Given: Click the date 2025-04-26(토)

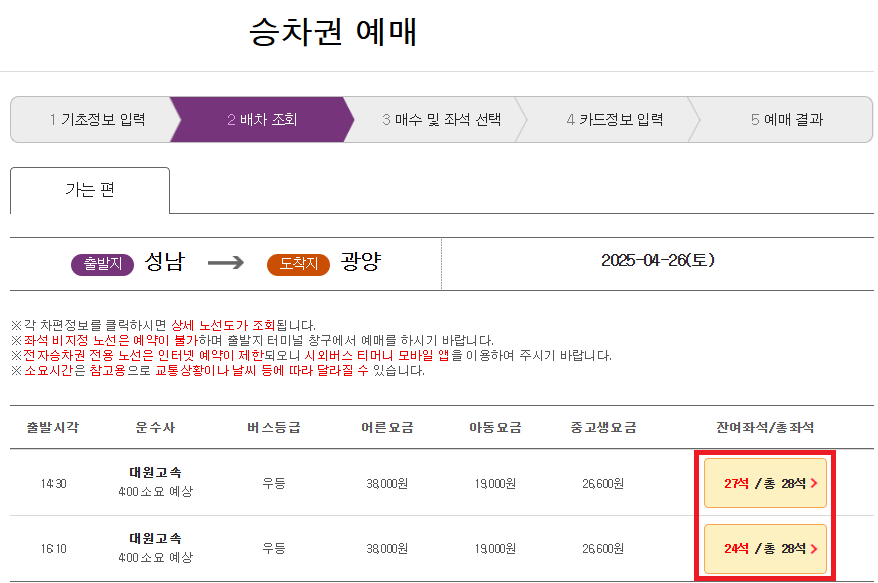Looking at the screenshot, I should pos(658,260).
